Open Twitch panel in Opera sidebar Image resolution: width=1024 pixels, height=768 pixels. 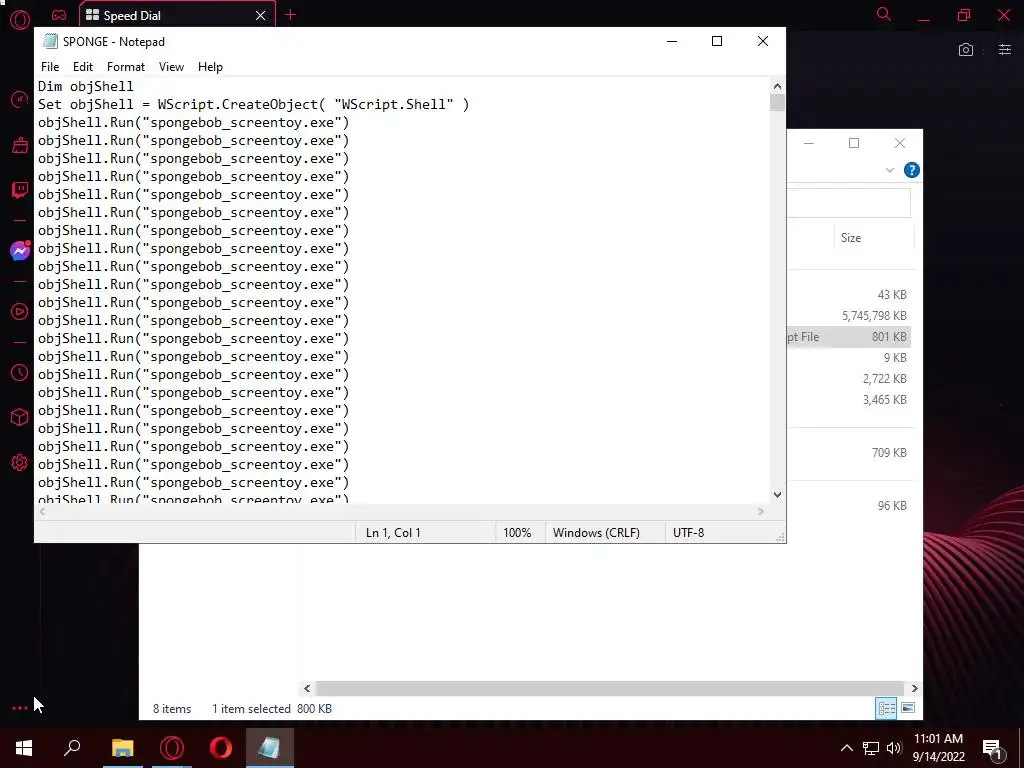(x=20, y=190)
